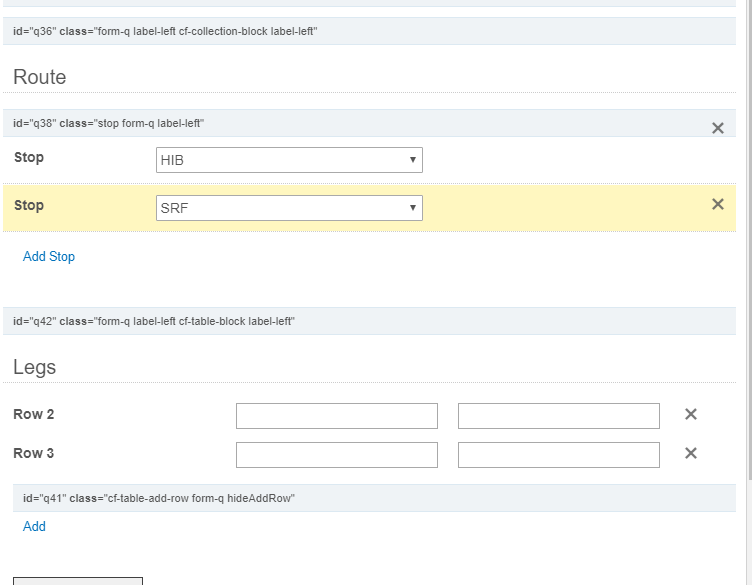Expand the SRF stop dropdown
This screenshot has height=585, width=752.
(x=289, y=208)
